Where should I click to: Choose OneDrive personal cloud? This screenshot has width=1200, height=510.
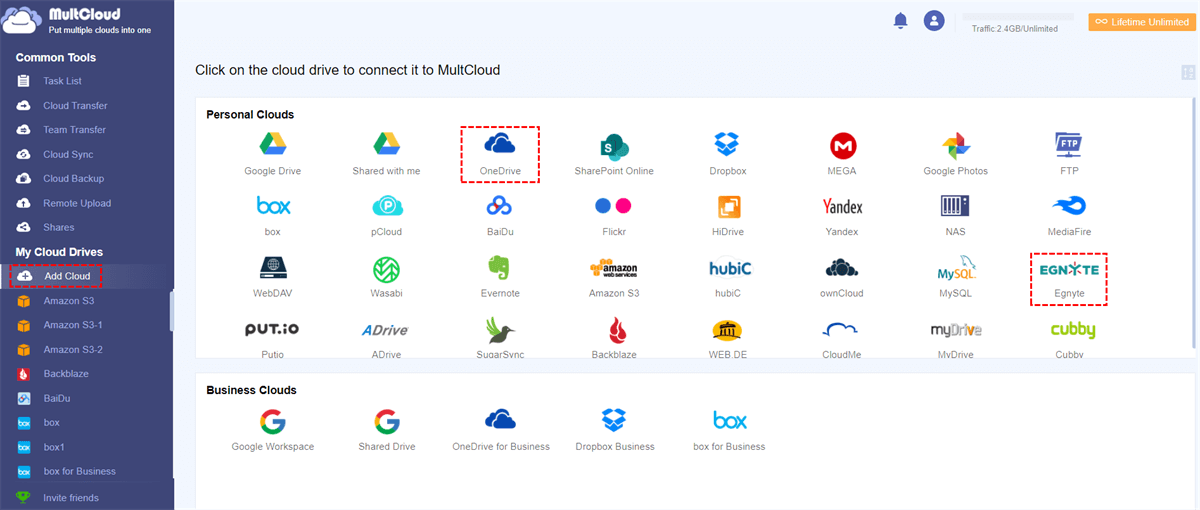pos(499,154)
